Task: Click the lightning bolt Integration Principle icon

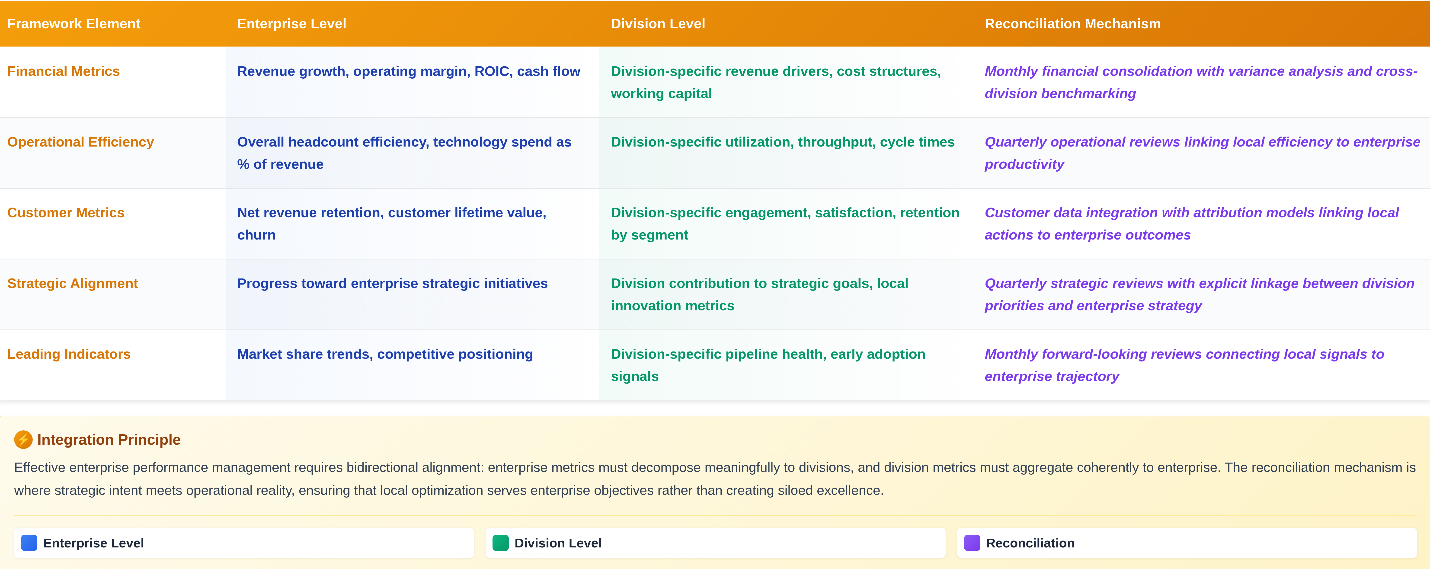Action: [x=23, y=440]
